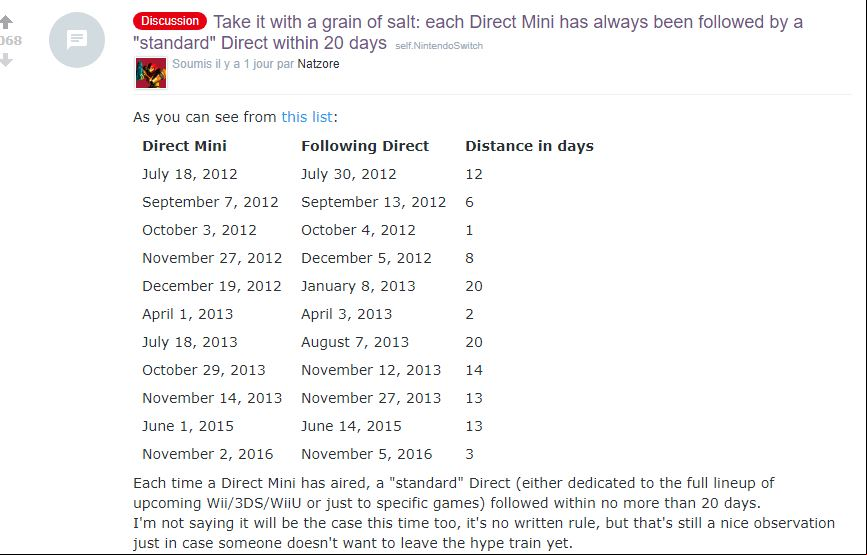Viewport: 867px width, 555px height.
Task: Click the 'Direct Mini' column header
Action: point(184,146)
